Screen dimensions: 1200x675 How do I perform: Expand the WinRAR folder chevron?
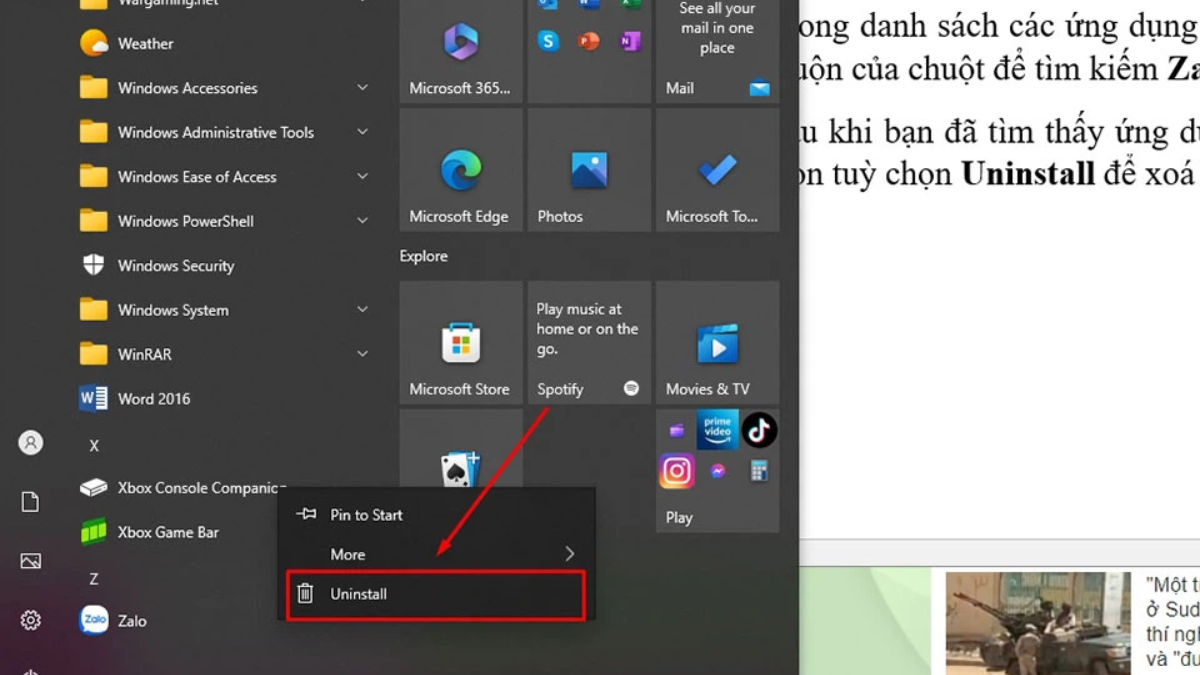[362, 354]
